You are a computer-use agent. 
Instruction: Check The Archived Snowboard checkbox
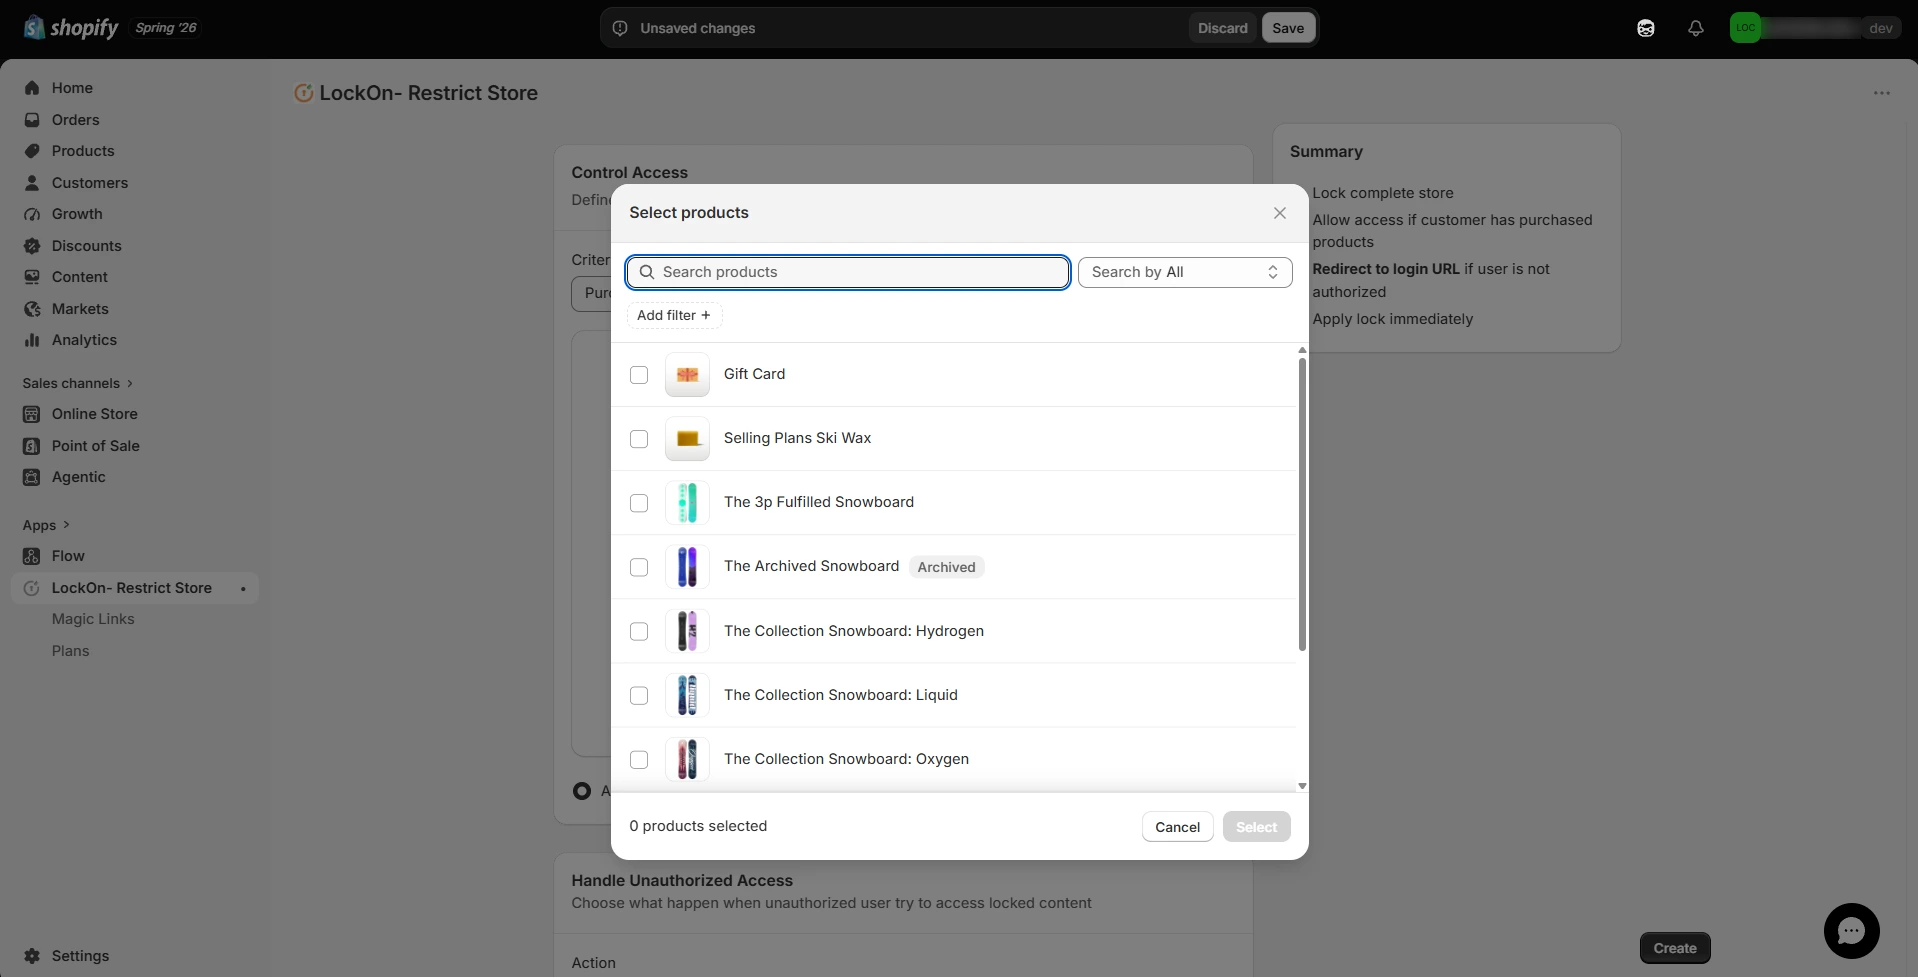(639, 567)
